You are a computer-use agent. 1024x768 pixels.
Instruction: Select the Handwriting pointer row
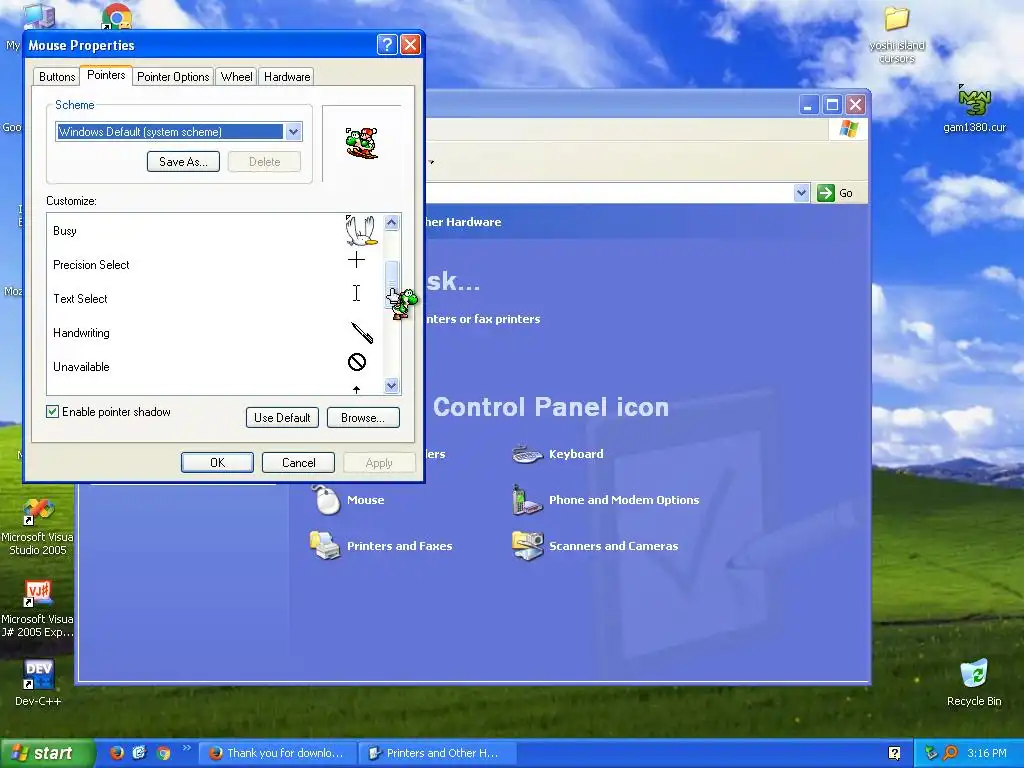[215, 332]
